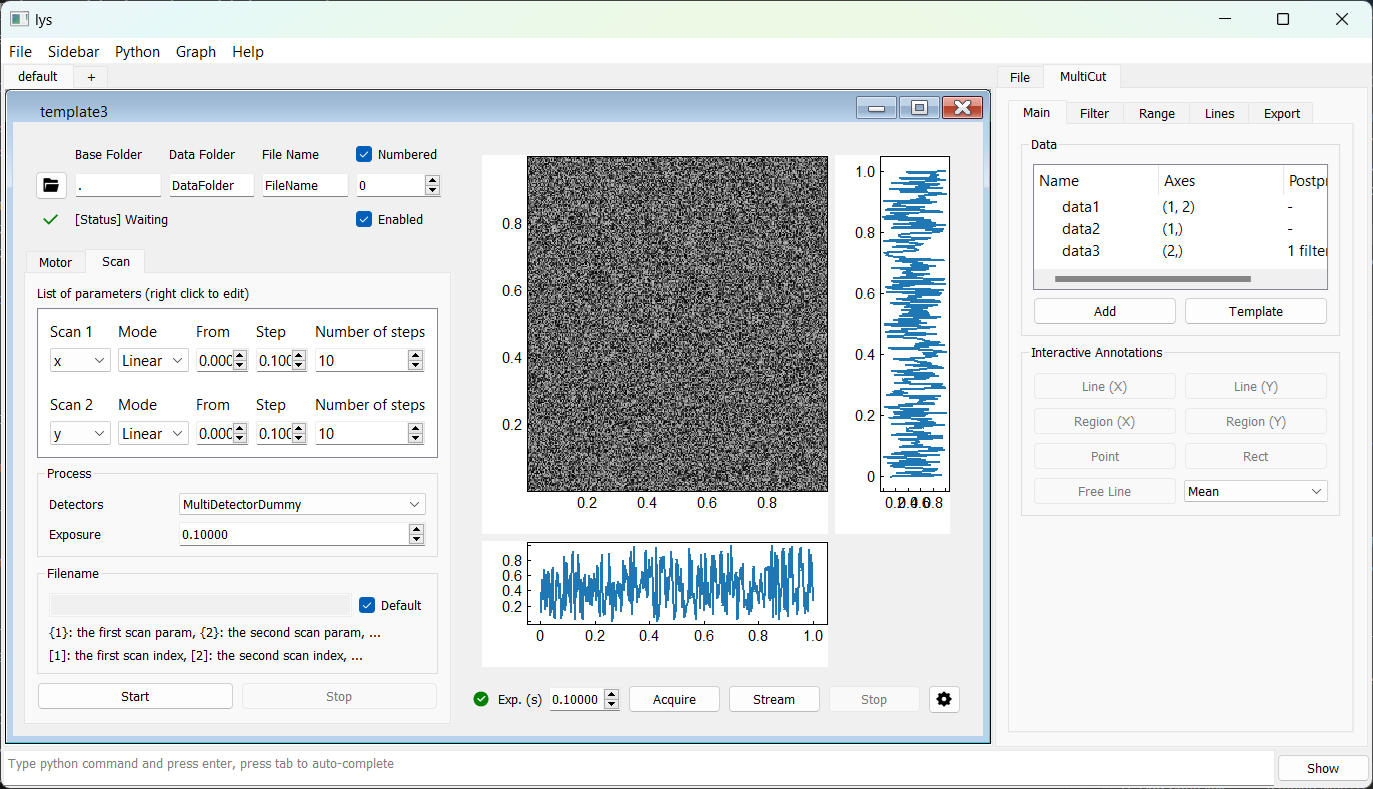
Task: Maximize the template3 subwindow
Action: tap(919, 108)
